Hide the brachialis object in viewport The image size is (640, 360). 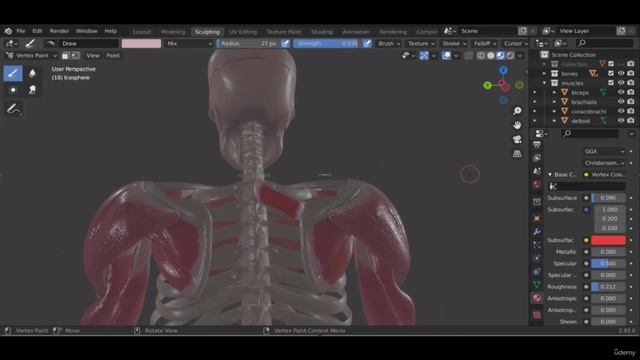(x=621, y=102)
